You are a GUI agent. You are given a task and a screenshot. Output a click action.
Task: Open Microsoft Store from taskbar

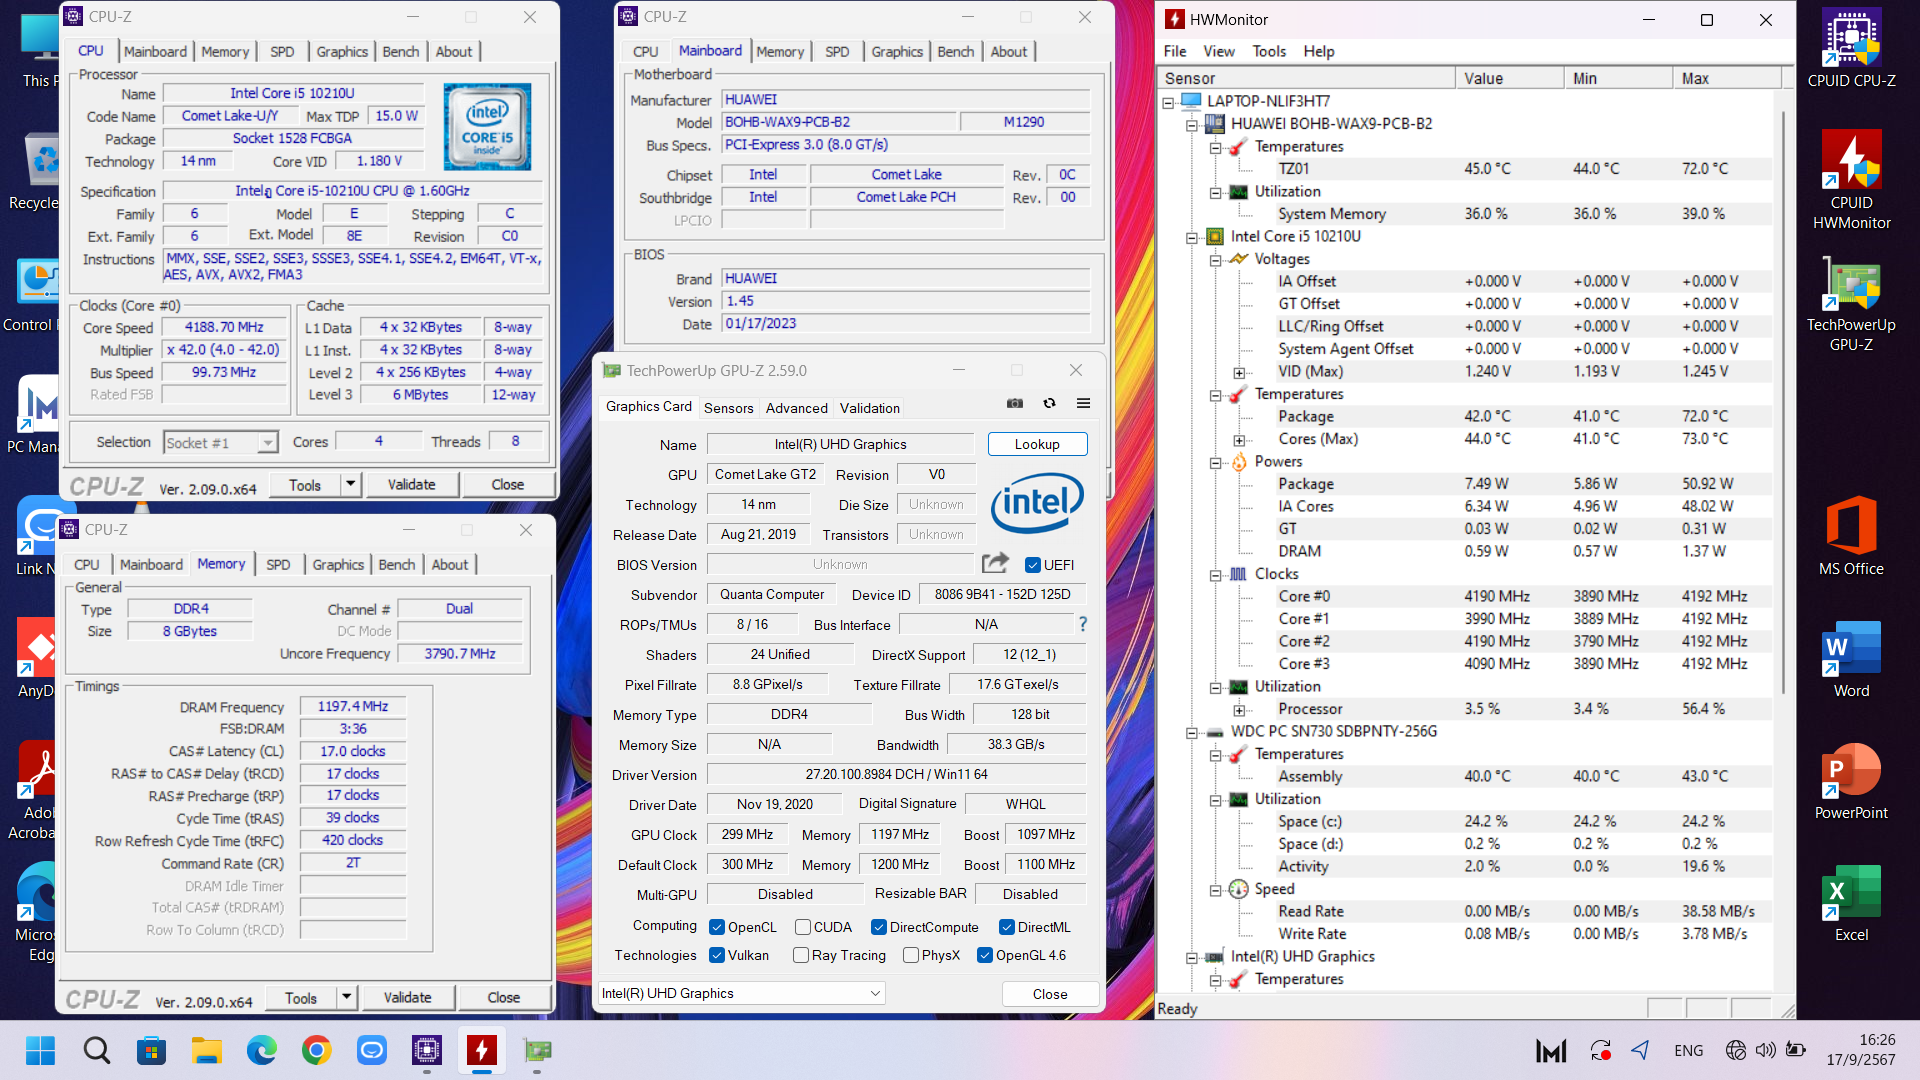[151, 1050]
